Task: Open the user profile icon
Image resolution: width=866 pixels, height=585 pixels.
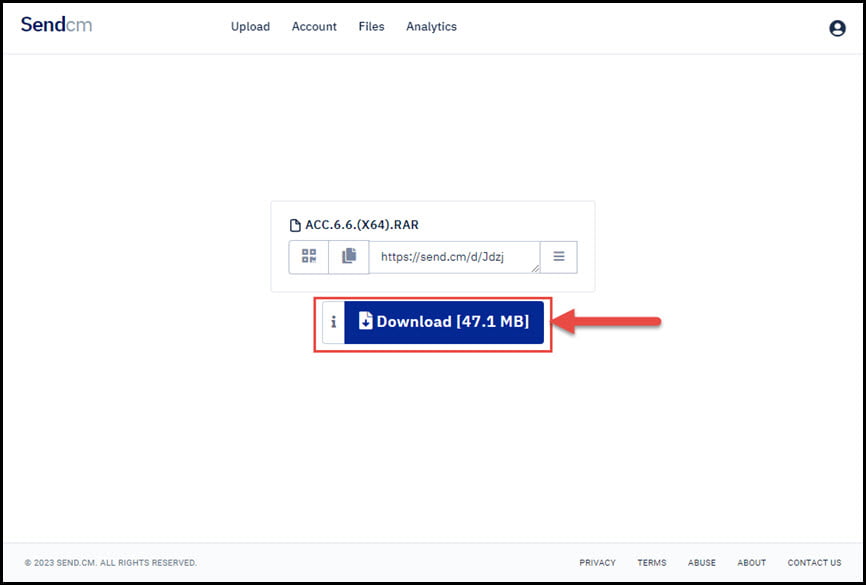Action: point(837,28)
